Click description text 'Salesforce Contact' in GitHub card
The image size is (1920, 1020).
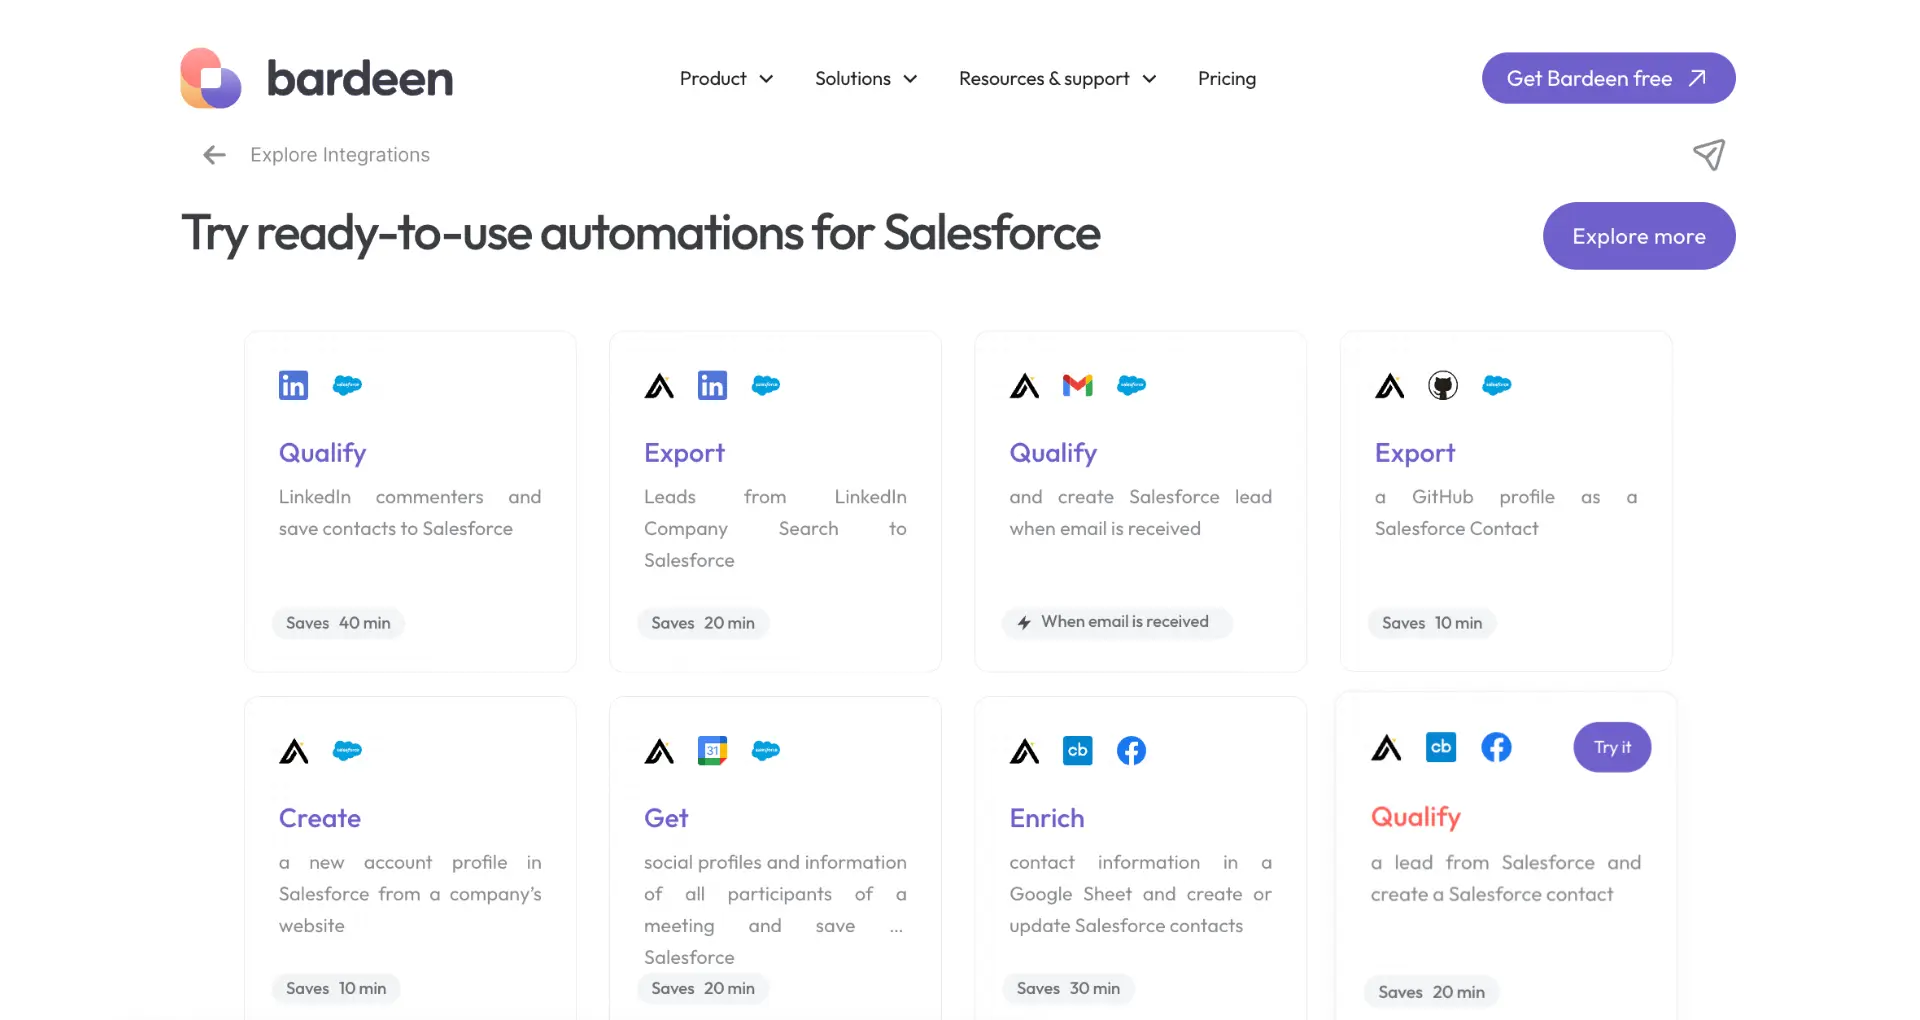[1456, 529]
